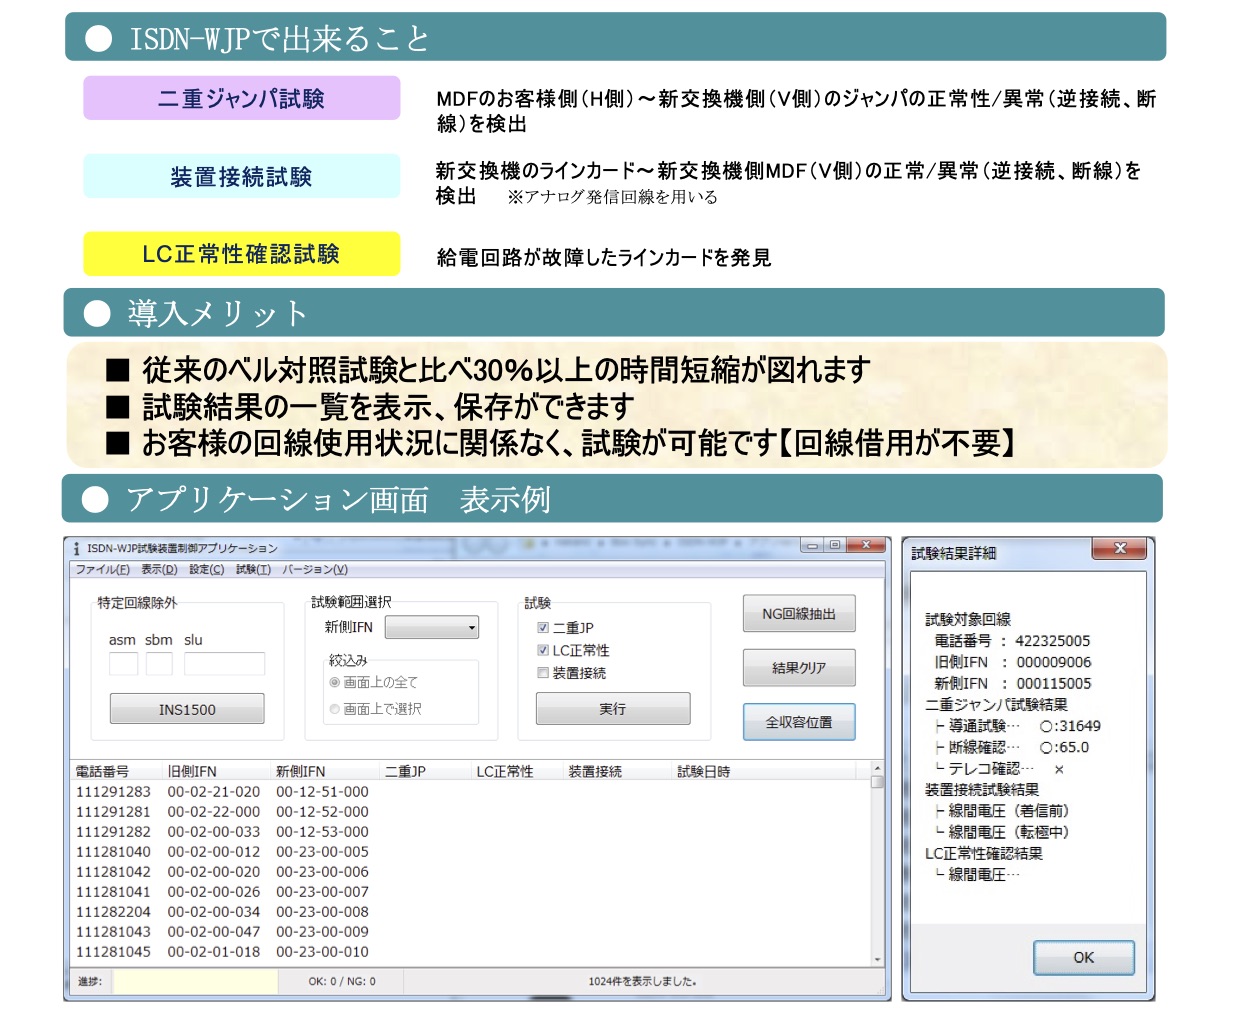The image size is (1236, 1029).
Task: Click OK in 試験結果詳細 dialog
Action: click(1084, 957)
